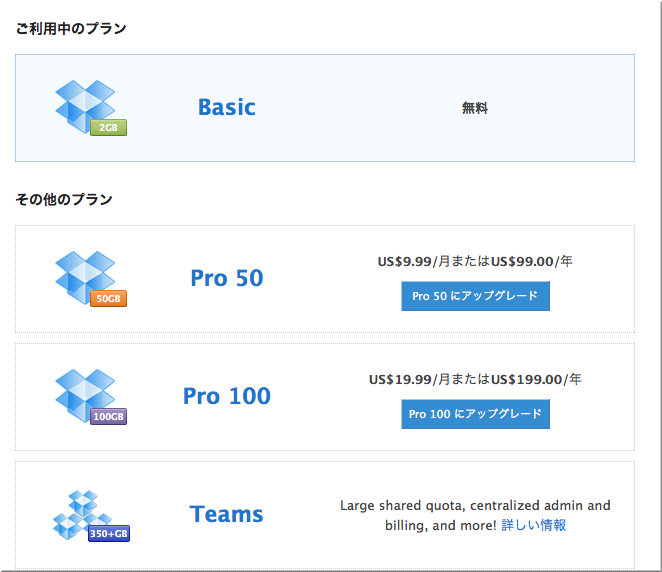Select the Basic plan title
662x572 pixels.
tap(227, 107)
